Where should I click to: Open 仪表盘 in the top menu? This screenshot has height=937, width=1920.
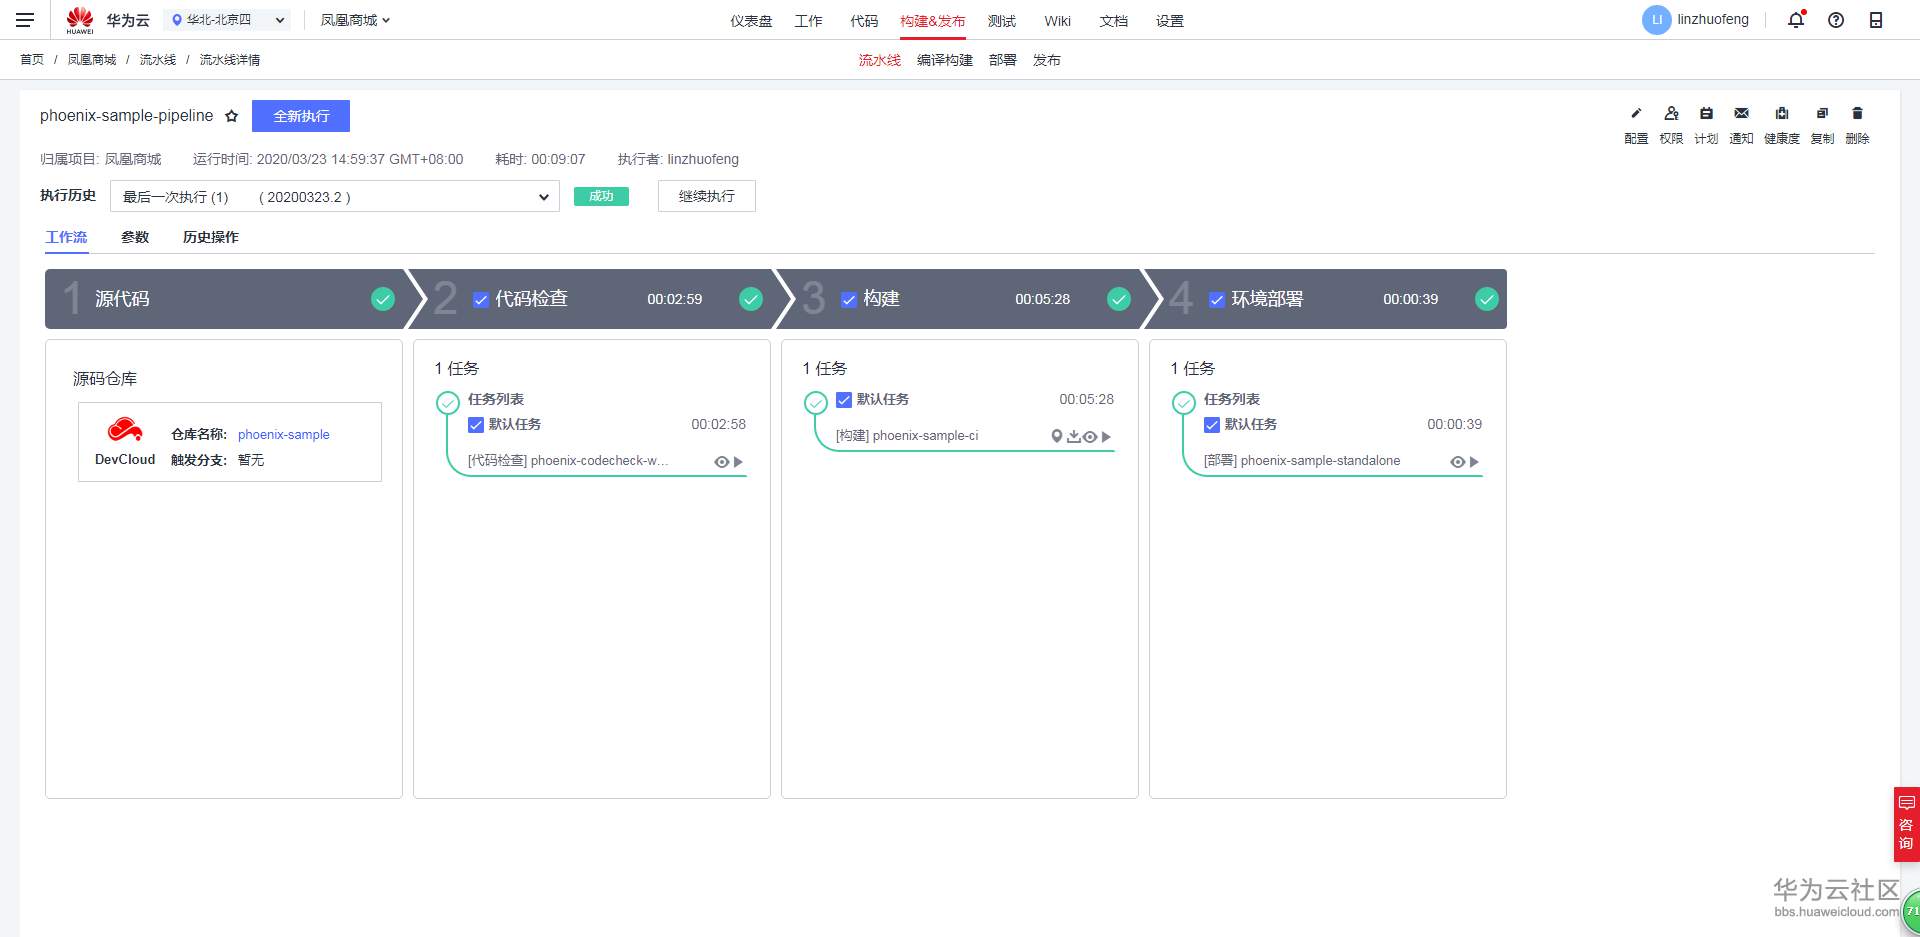pos(751,21)
